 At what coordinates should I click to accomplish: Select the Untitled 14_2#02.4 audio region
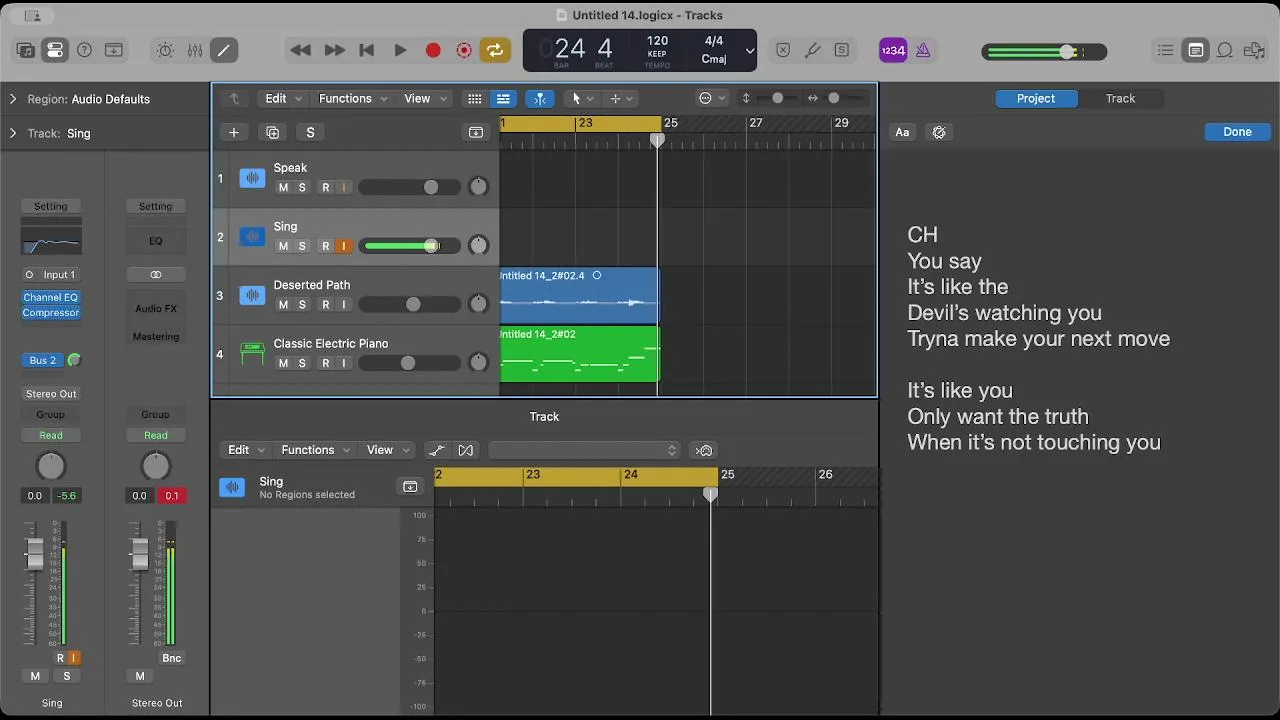pyautogui.click(x=579, y=296)
